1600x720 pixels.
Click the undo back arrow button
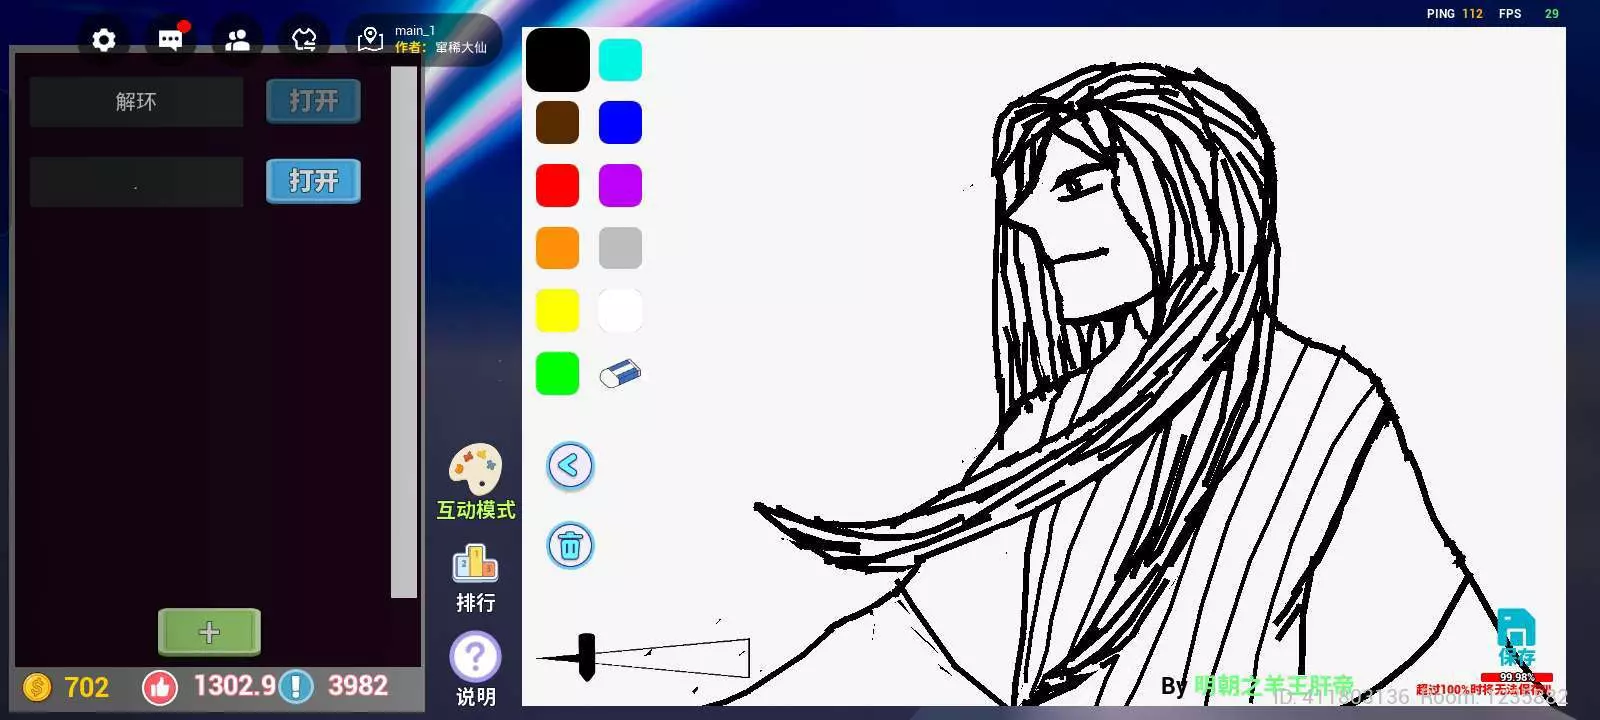click(x=570, y=466)
